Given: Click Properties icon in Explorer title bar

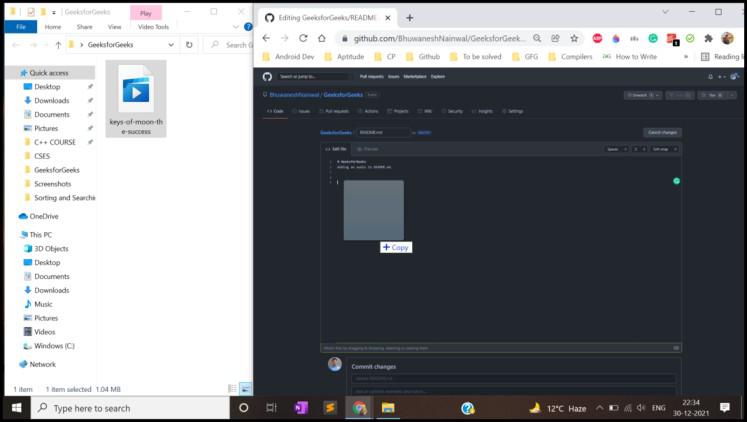Looking at the screenshot, I should coord(31,12).
